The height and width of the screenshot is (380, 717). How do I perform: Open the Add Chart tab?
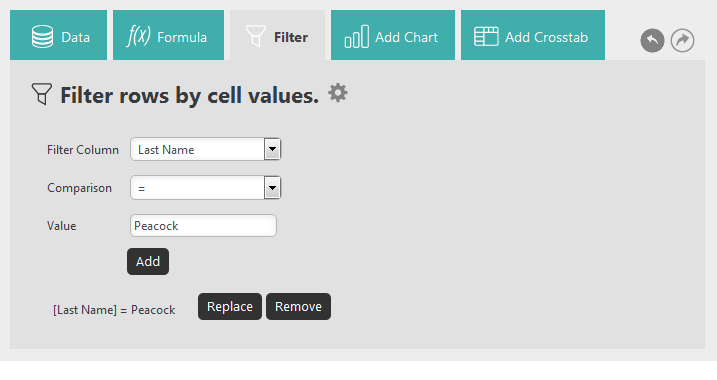[x=393, y=35]
